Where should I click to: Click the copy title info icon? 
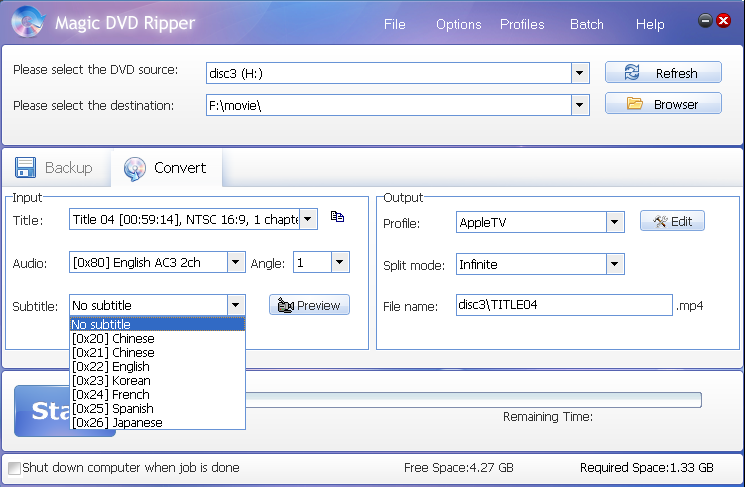[337, 217]
